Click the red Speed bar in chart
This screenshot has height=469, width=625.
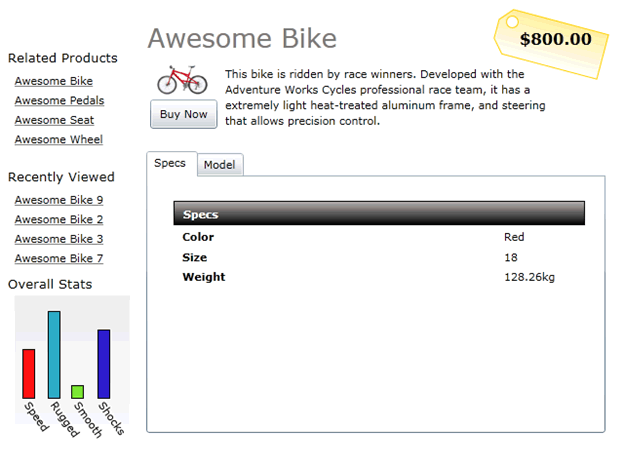(29, 374)
